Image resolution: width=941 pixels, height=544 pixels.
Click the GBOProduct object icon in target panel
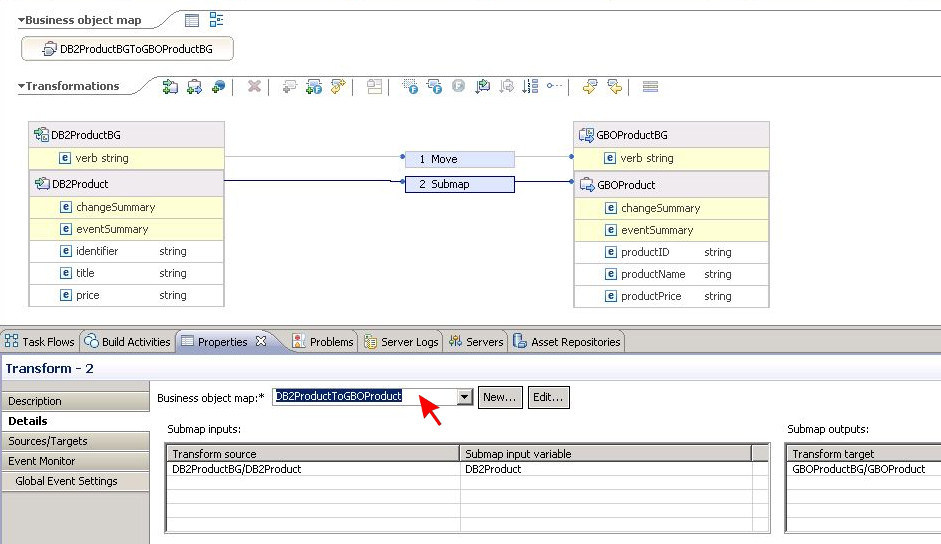pyautogui.click(x=586, y=185)
